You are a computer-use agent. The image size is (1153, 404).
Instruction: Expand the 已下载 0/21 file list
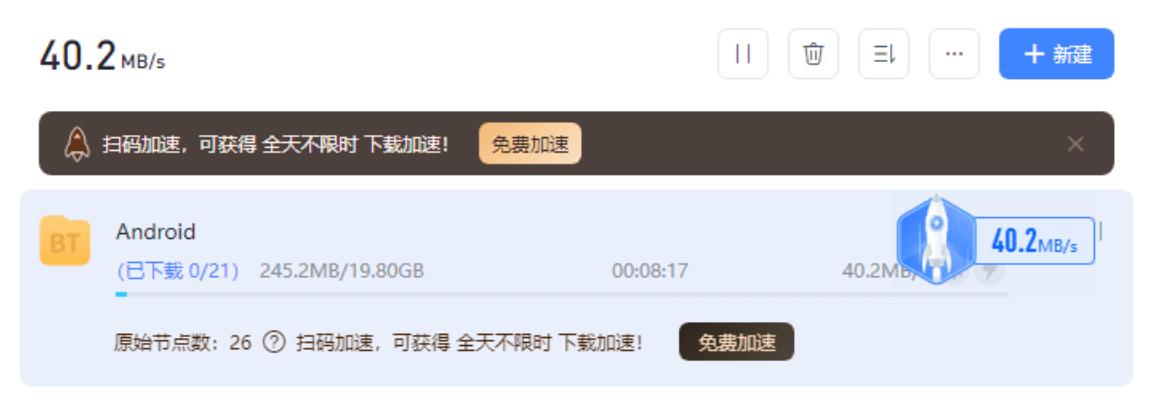tap(178, 271)
